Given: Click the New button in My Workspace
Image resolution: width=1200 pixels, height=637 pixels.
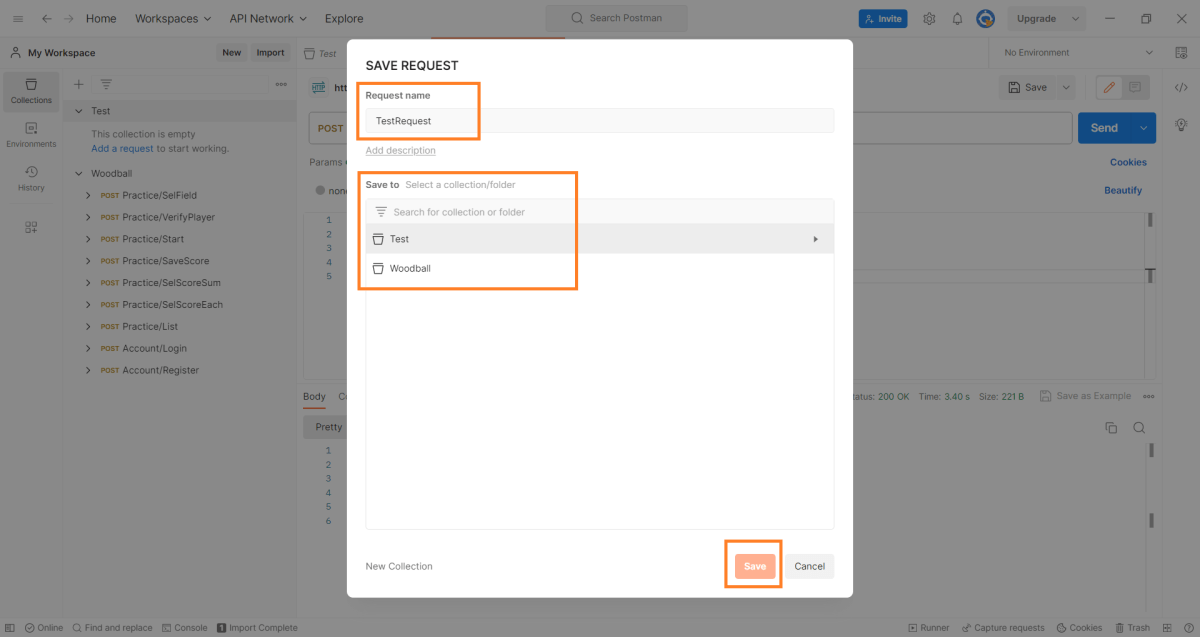Looking at the screenshot, I should point(232,53).
